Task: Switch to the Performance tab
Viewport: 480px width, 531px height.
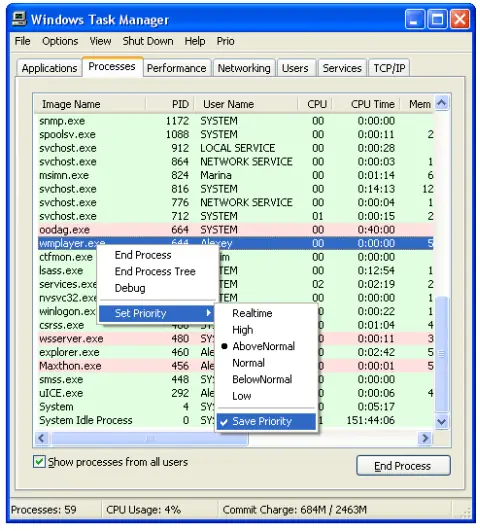Action: point(176,68)
